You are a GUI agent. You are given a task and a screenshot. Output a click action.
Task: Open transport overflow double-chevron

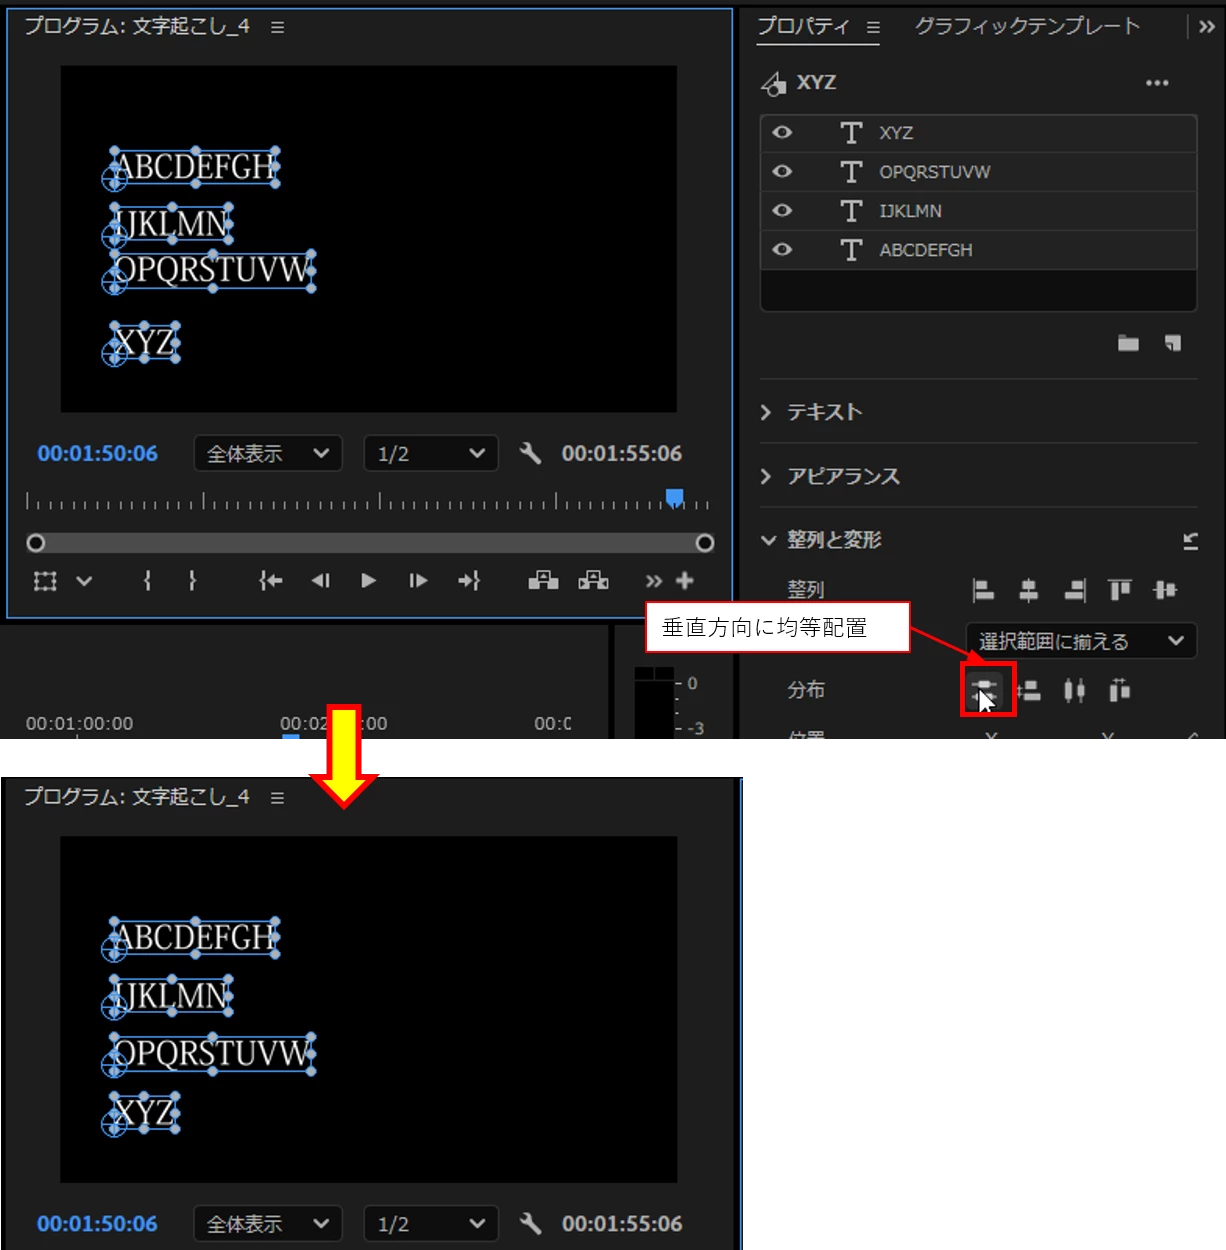pyautogui.click(x=653, y=581)
